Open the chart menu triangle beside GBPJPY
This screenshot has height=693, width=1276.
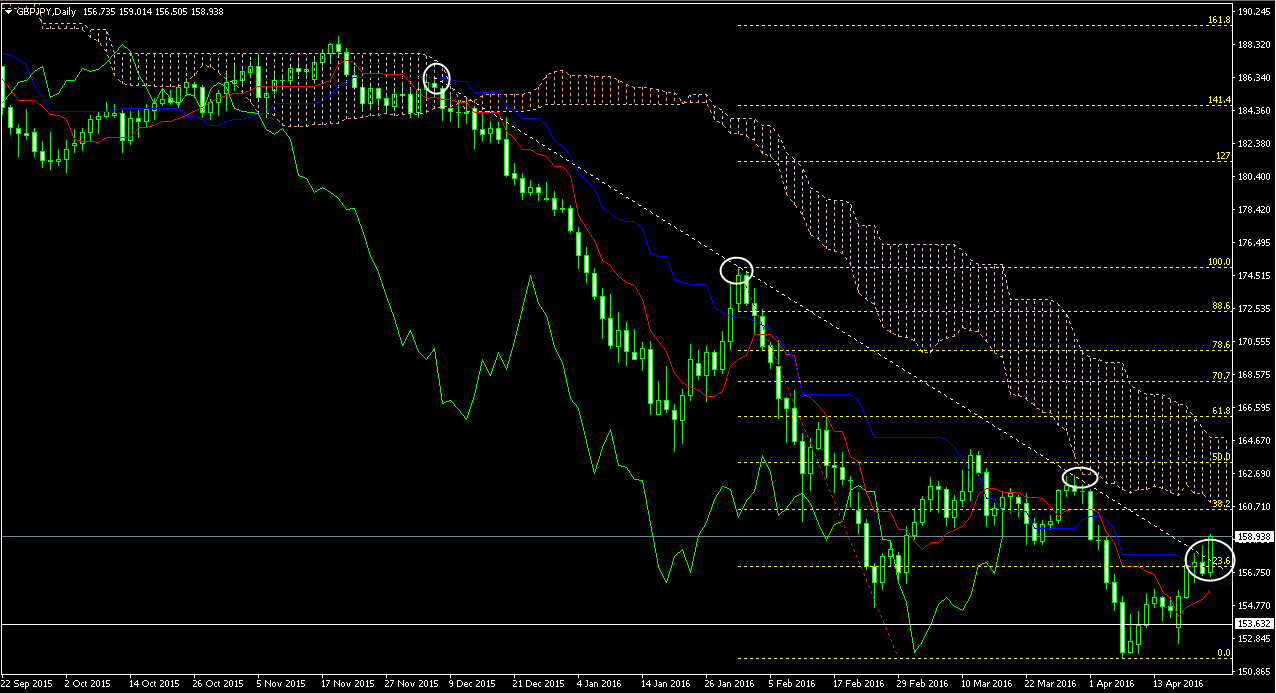[x=8, y=10]
